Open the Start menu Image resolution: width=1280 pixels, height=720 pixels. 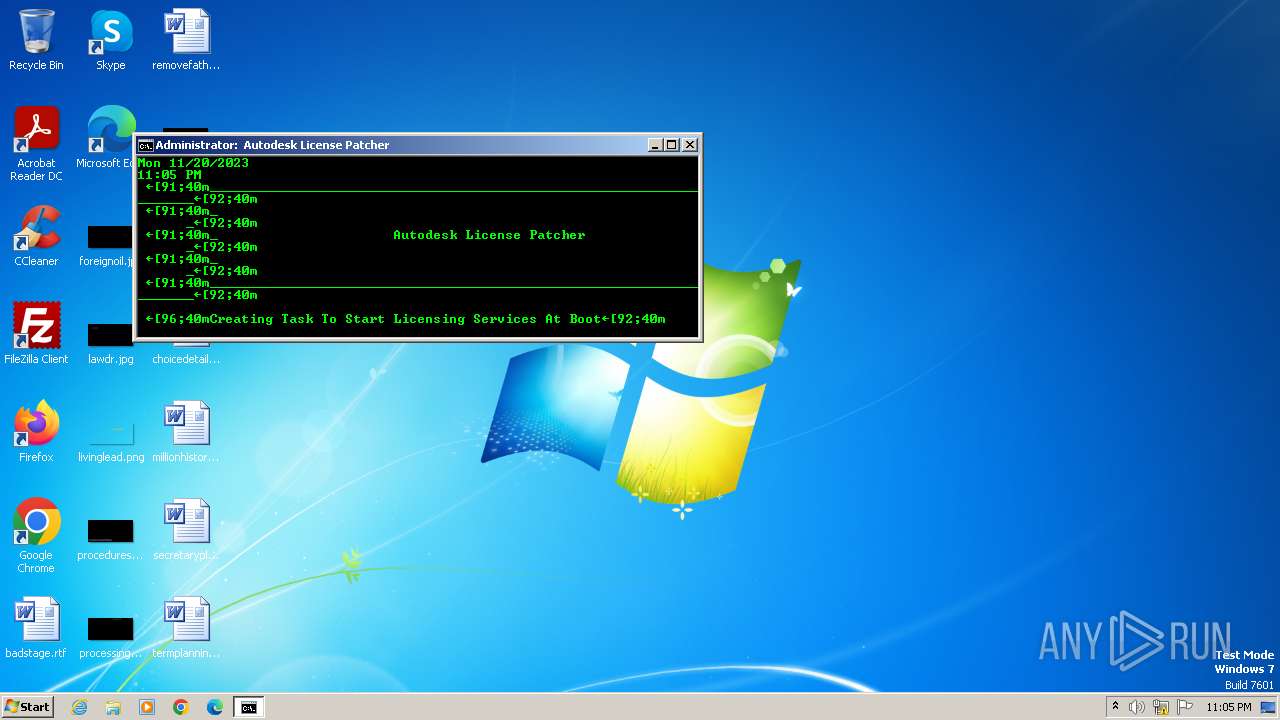click(x=27, y=706)
